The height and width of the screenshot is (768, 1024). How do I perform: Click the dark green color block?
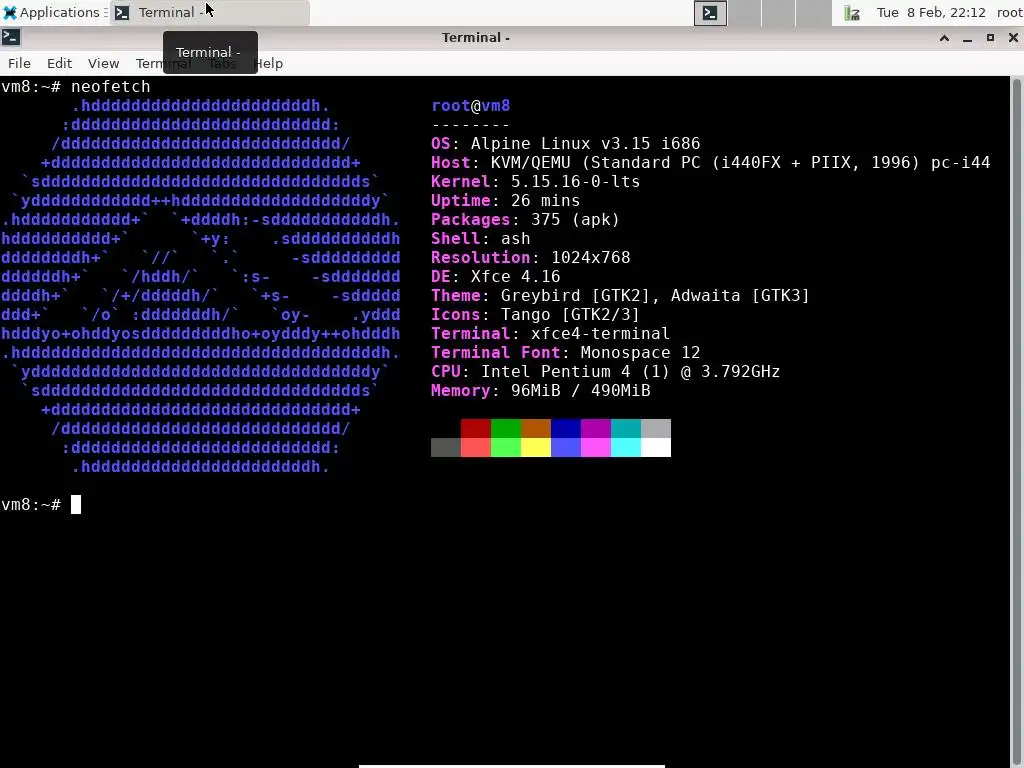pos(505,428)
